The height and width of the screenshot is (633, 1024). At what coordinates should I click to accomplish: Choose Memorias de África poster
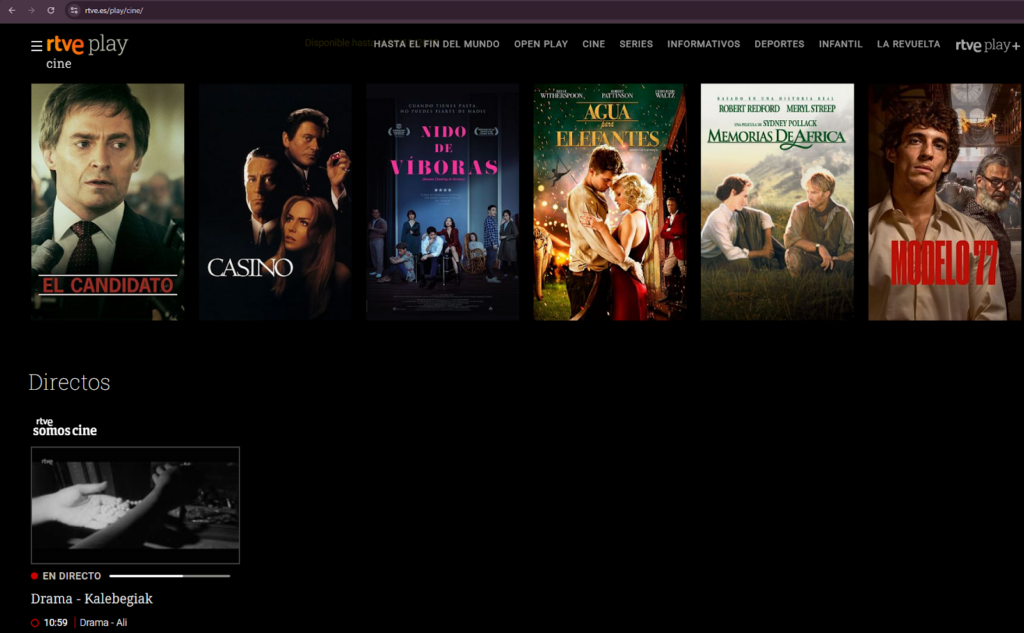pos(777,202)
